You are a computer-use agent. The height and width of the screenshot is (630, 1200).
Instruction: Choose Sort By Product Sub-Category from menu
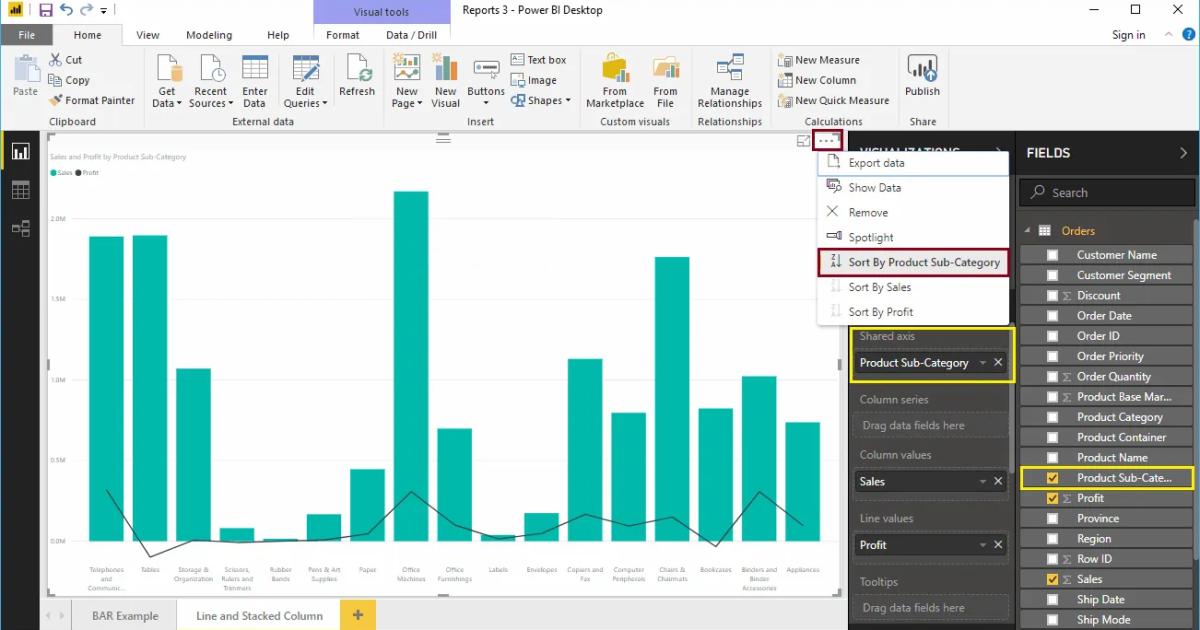(924, 262)
